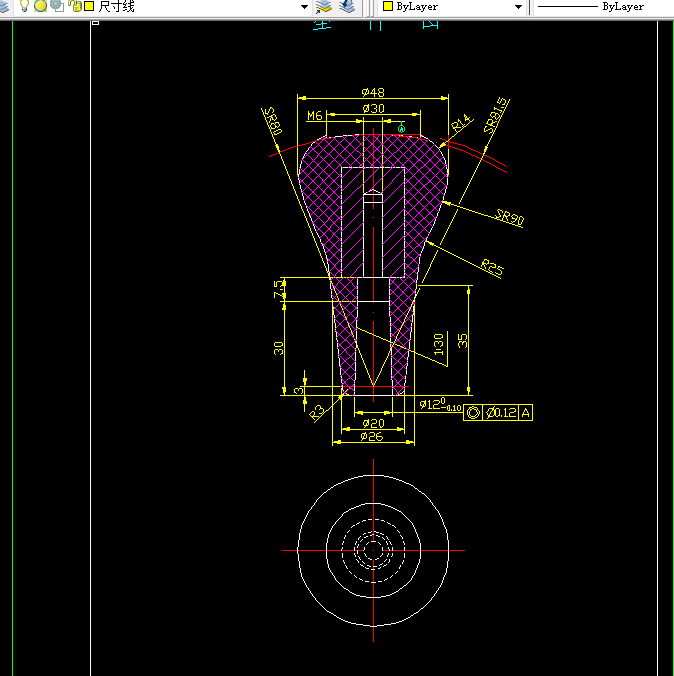The image size is (674, 676).
Task: Toggle the layer lock padlock icon
Action: click(75, 6)
